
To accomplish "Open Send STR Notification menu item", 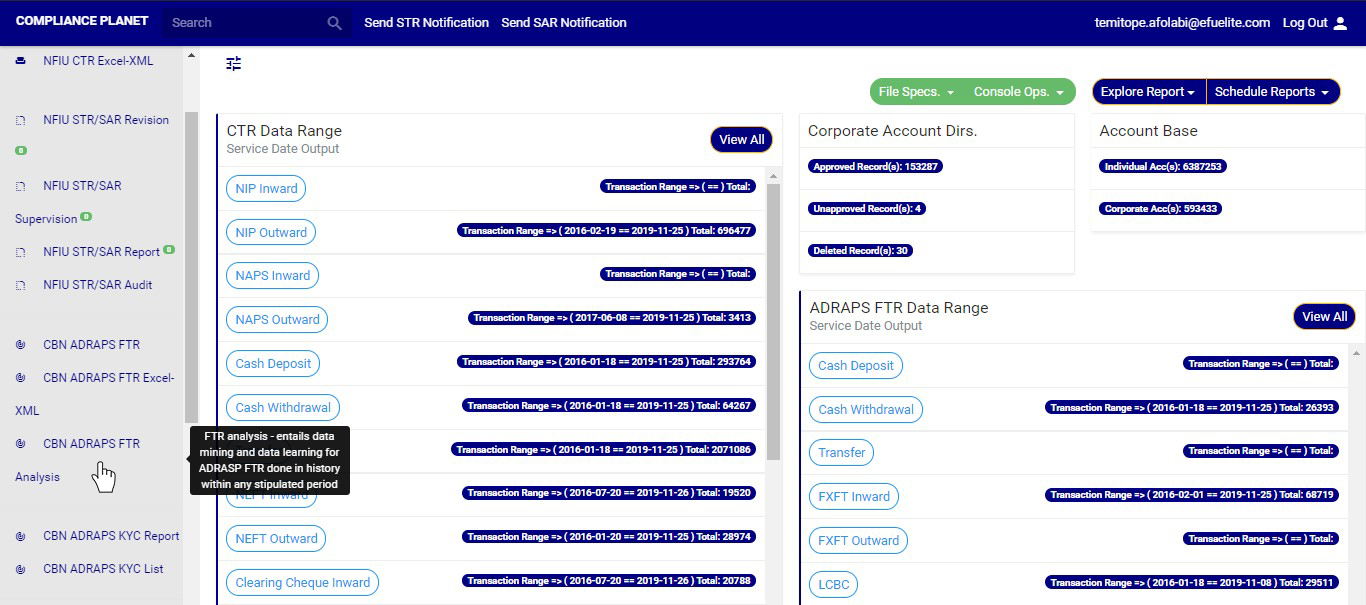I will tap(426, 23).
